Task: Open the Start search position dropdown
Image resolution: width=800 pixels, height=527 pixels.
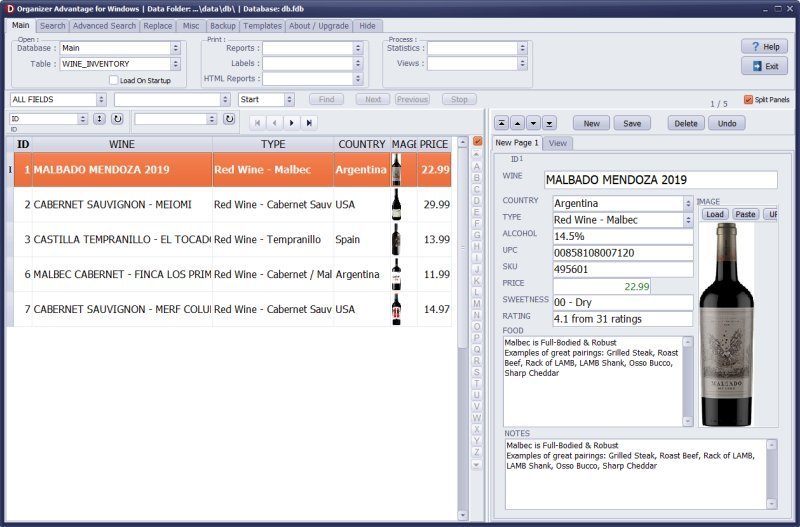Action: (x=289, y=99)
